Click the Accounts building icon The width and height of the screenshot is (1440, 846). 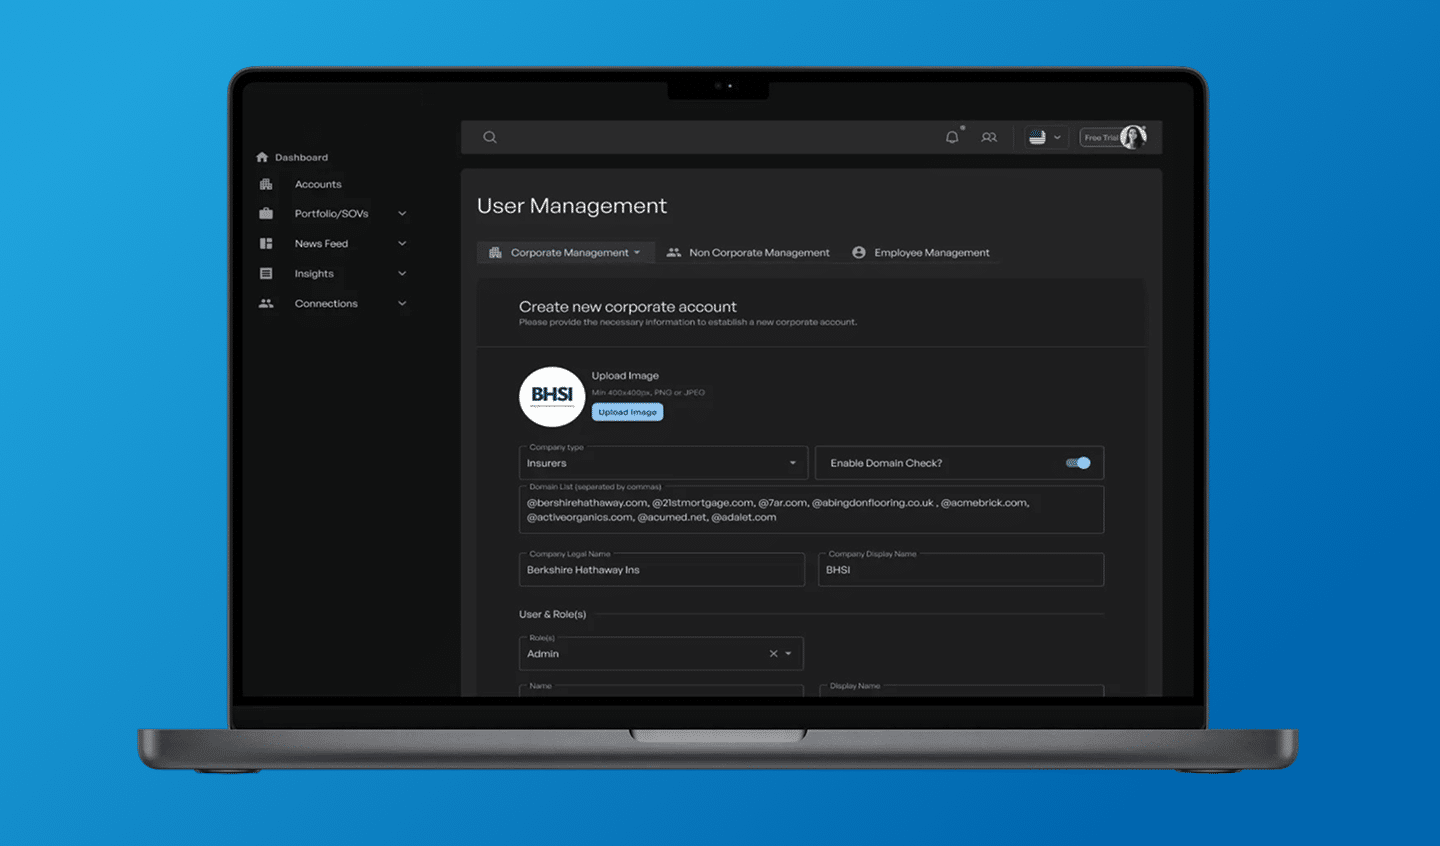pos(266,184)
